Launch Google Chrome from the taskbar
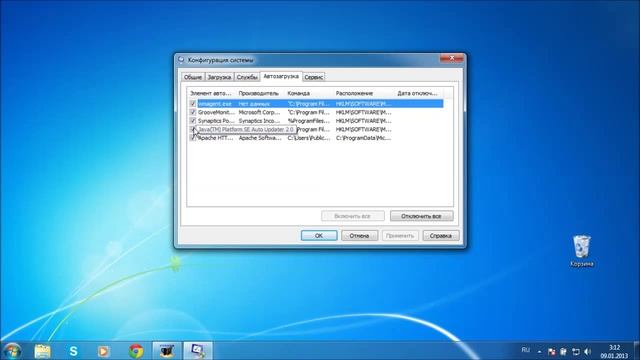The image size is (640, 360). [136, 351]
